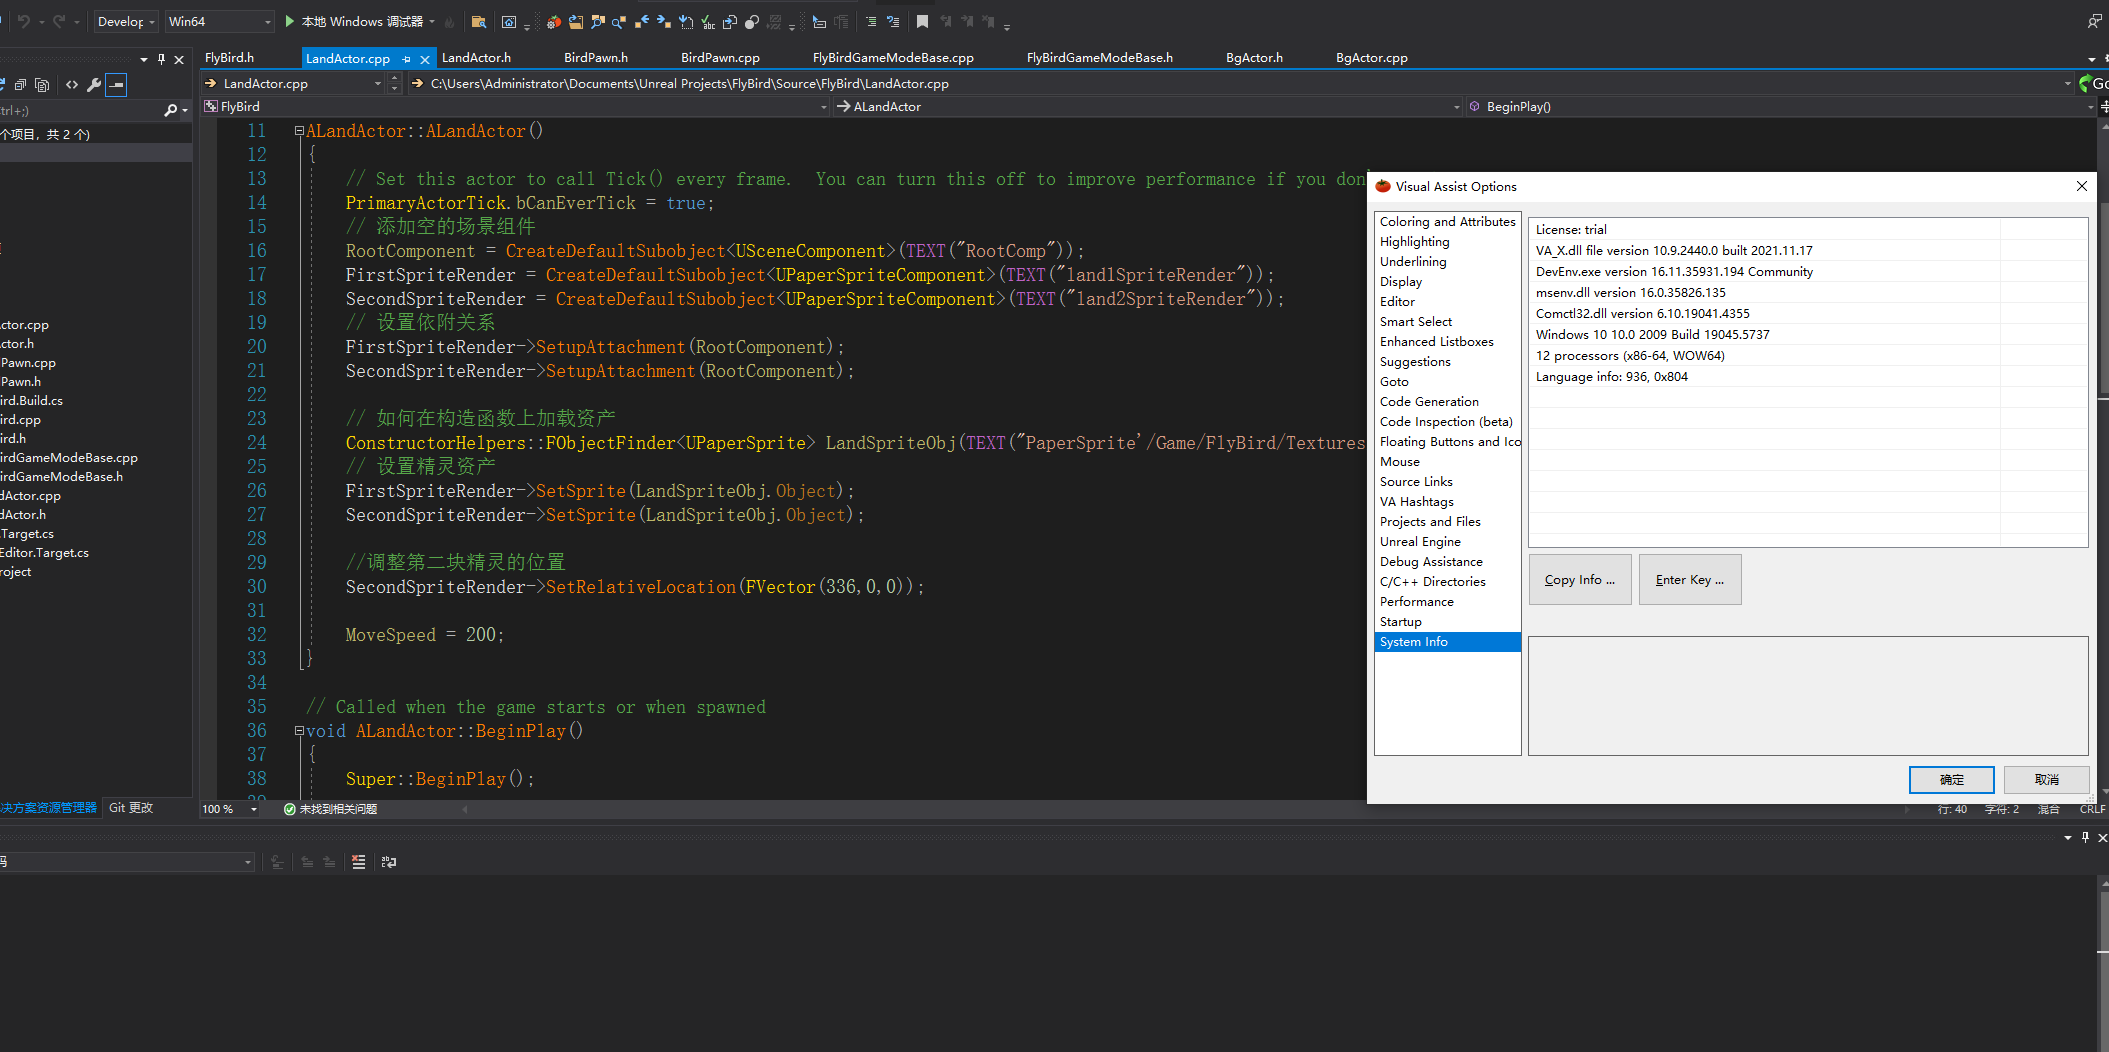Click the editor vertical scrollbar
Screen dimensions: 2109x1052
tap(2102, 300)
